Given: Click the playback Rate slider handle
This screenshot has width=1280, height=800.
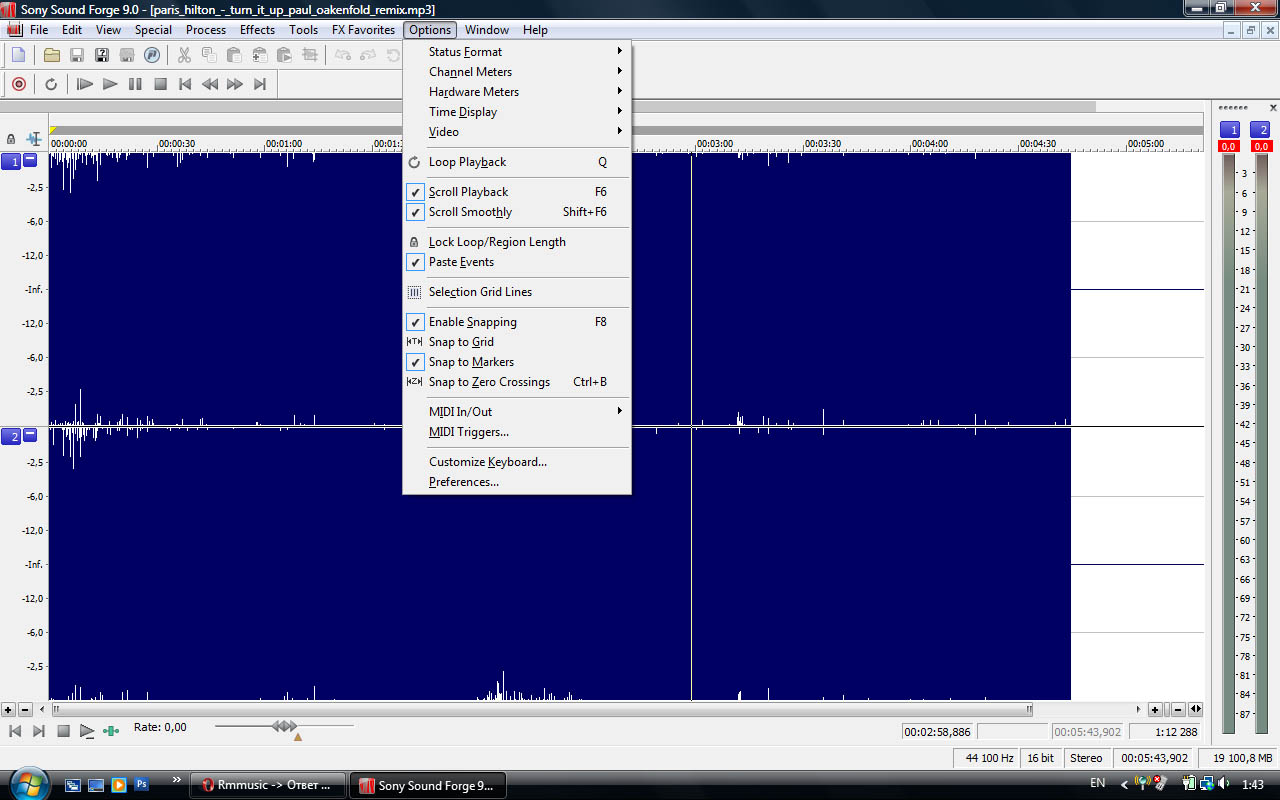Looking at the screenshot, I should 285,726.
